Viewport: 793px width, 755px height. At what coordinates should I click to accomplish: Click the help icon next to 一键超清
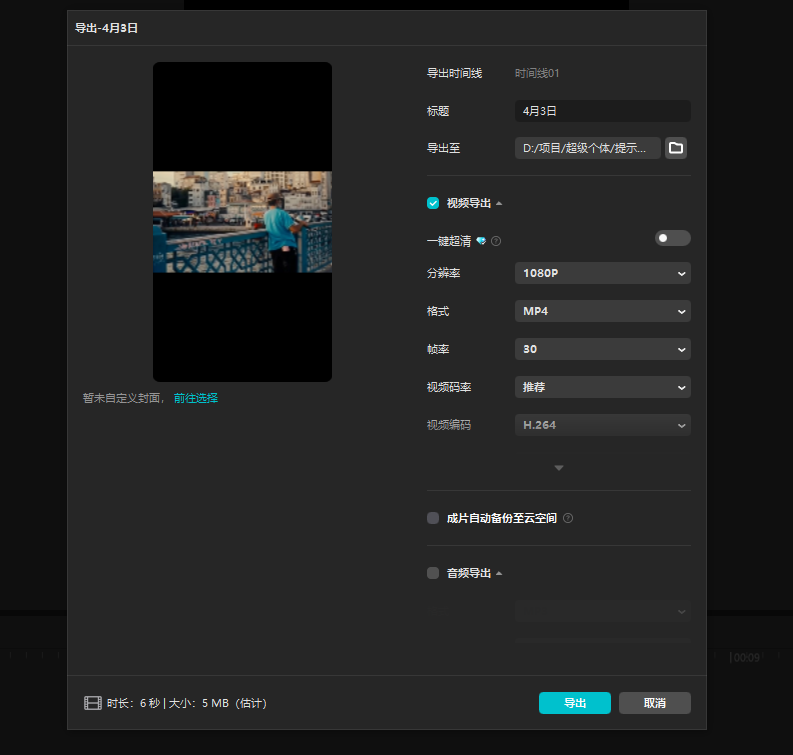point(496,241)
